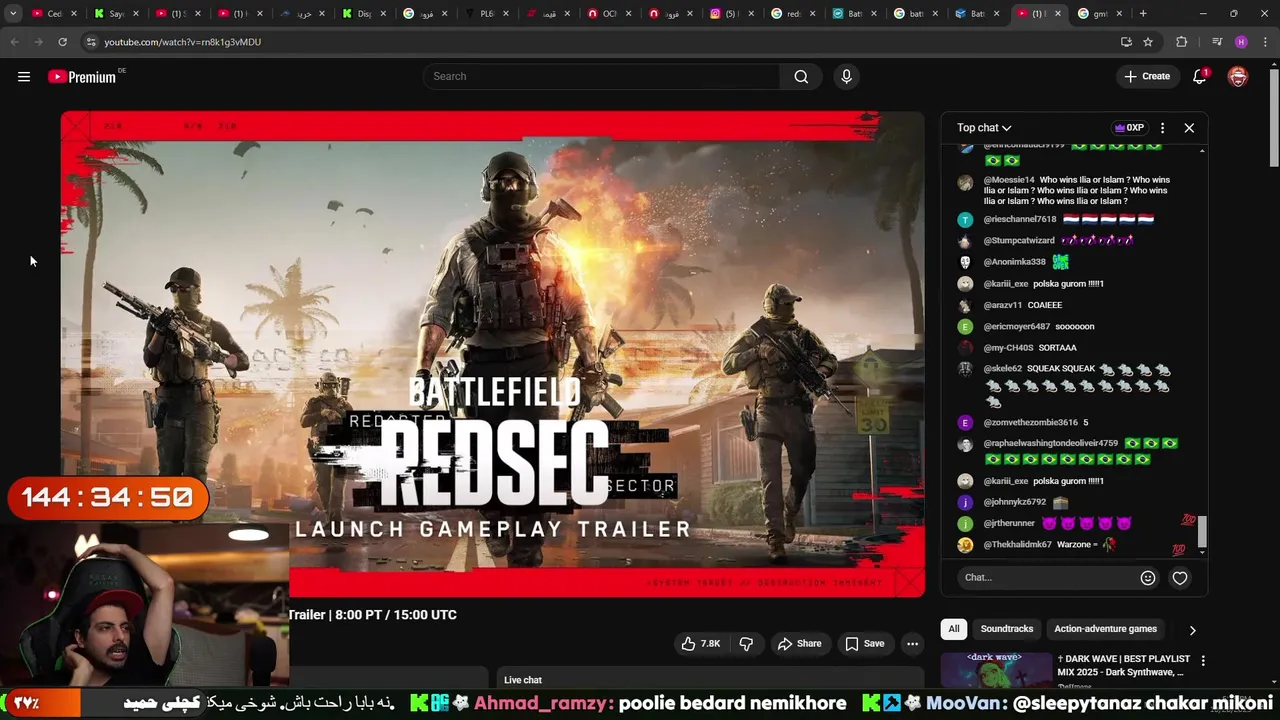The image size is (1280, 720).
Task: Install app icon in address bar
Action: (1126, 42)
